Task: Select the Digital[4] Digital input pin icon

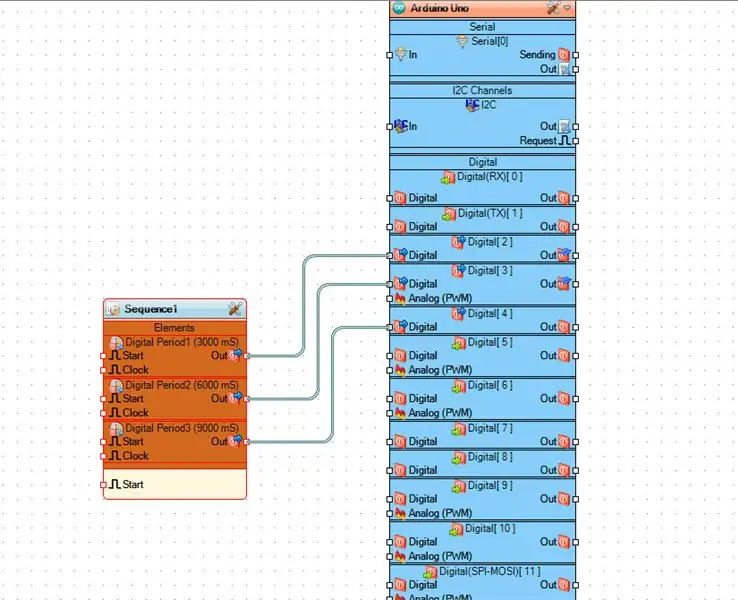Action: pyautogui.click(x=401, y=326)
